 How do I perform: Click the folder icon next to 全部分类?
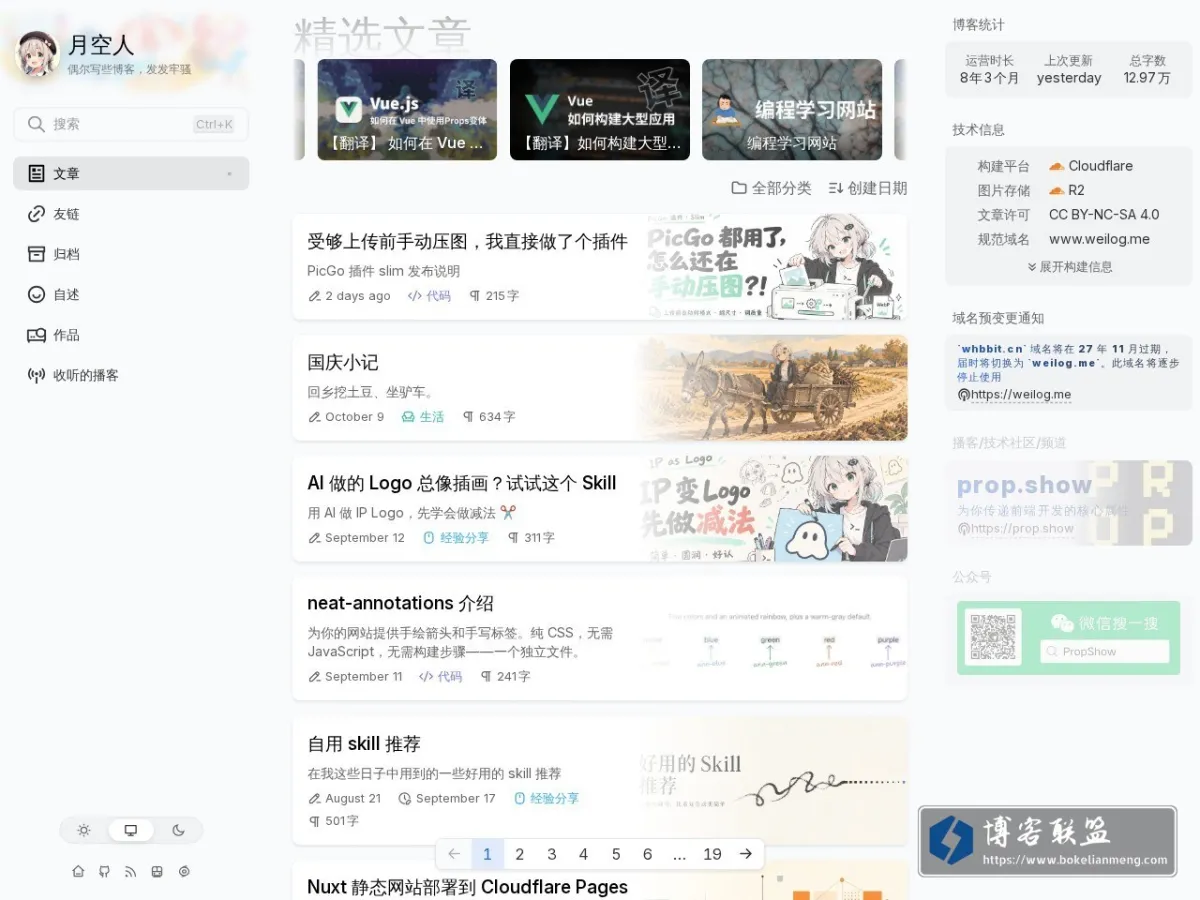click(x=739, y=188)
